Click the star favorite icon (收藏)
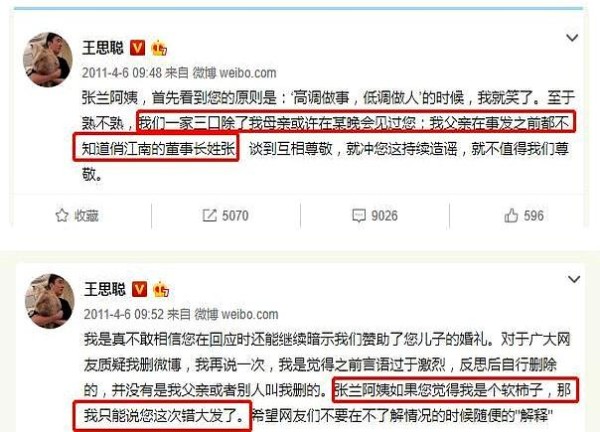 (62, 215)
